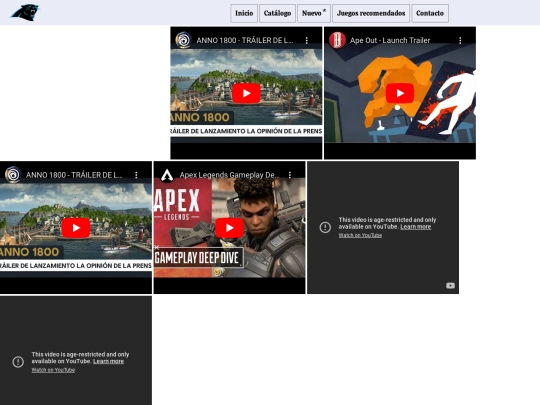Click warning icon on age-restricted video under Anno 1800
The width and height of the screenshot is (540, 405).
(x=18, y=362)
